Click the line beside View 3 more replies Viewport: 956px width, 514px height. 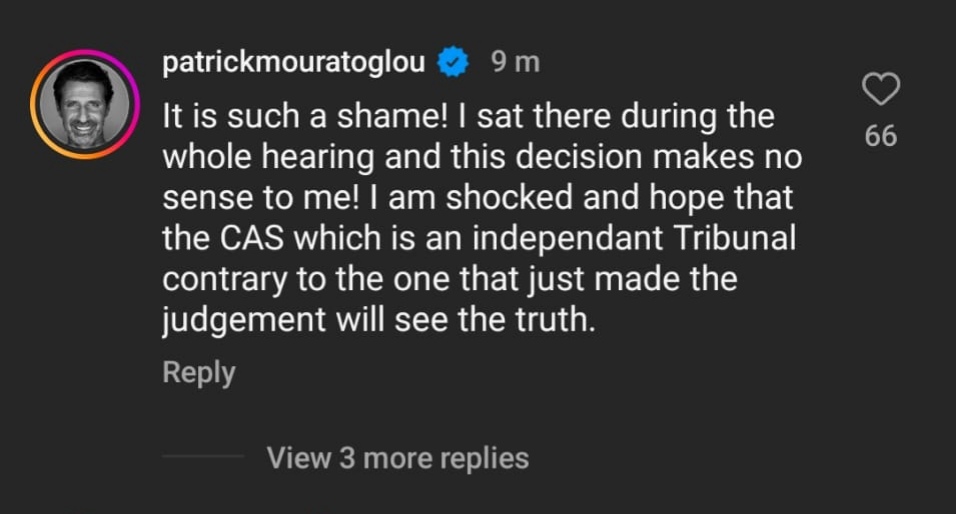[203, 458]
